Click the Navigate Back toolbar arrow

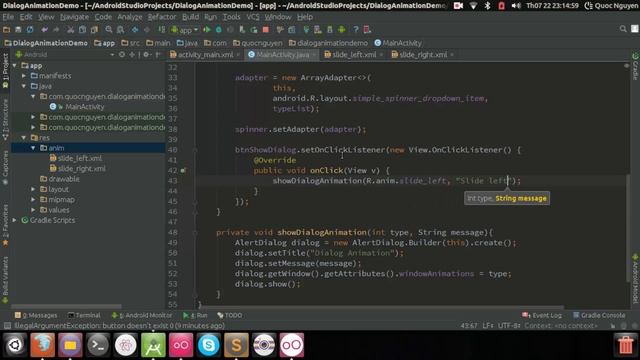135,29
